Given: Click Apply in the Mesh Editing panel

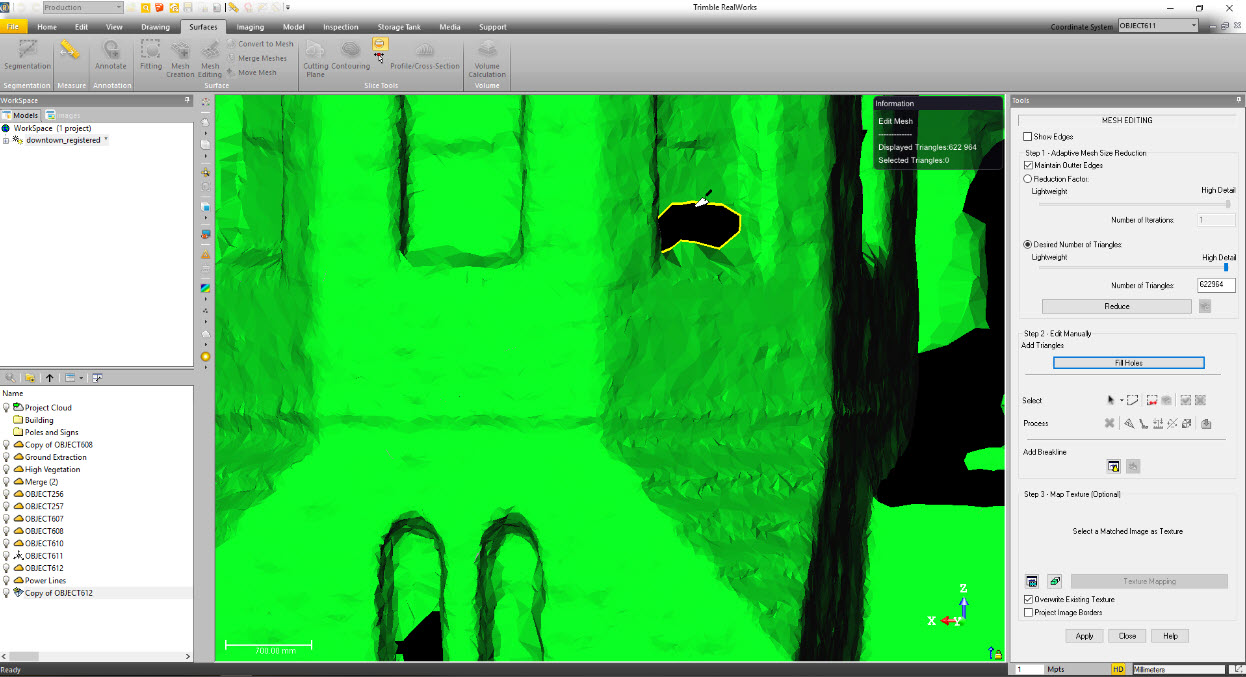Looking at the screenshot, I should pos(1084,635).
